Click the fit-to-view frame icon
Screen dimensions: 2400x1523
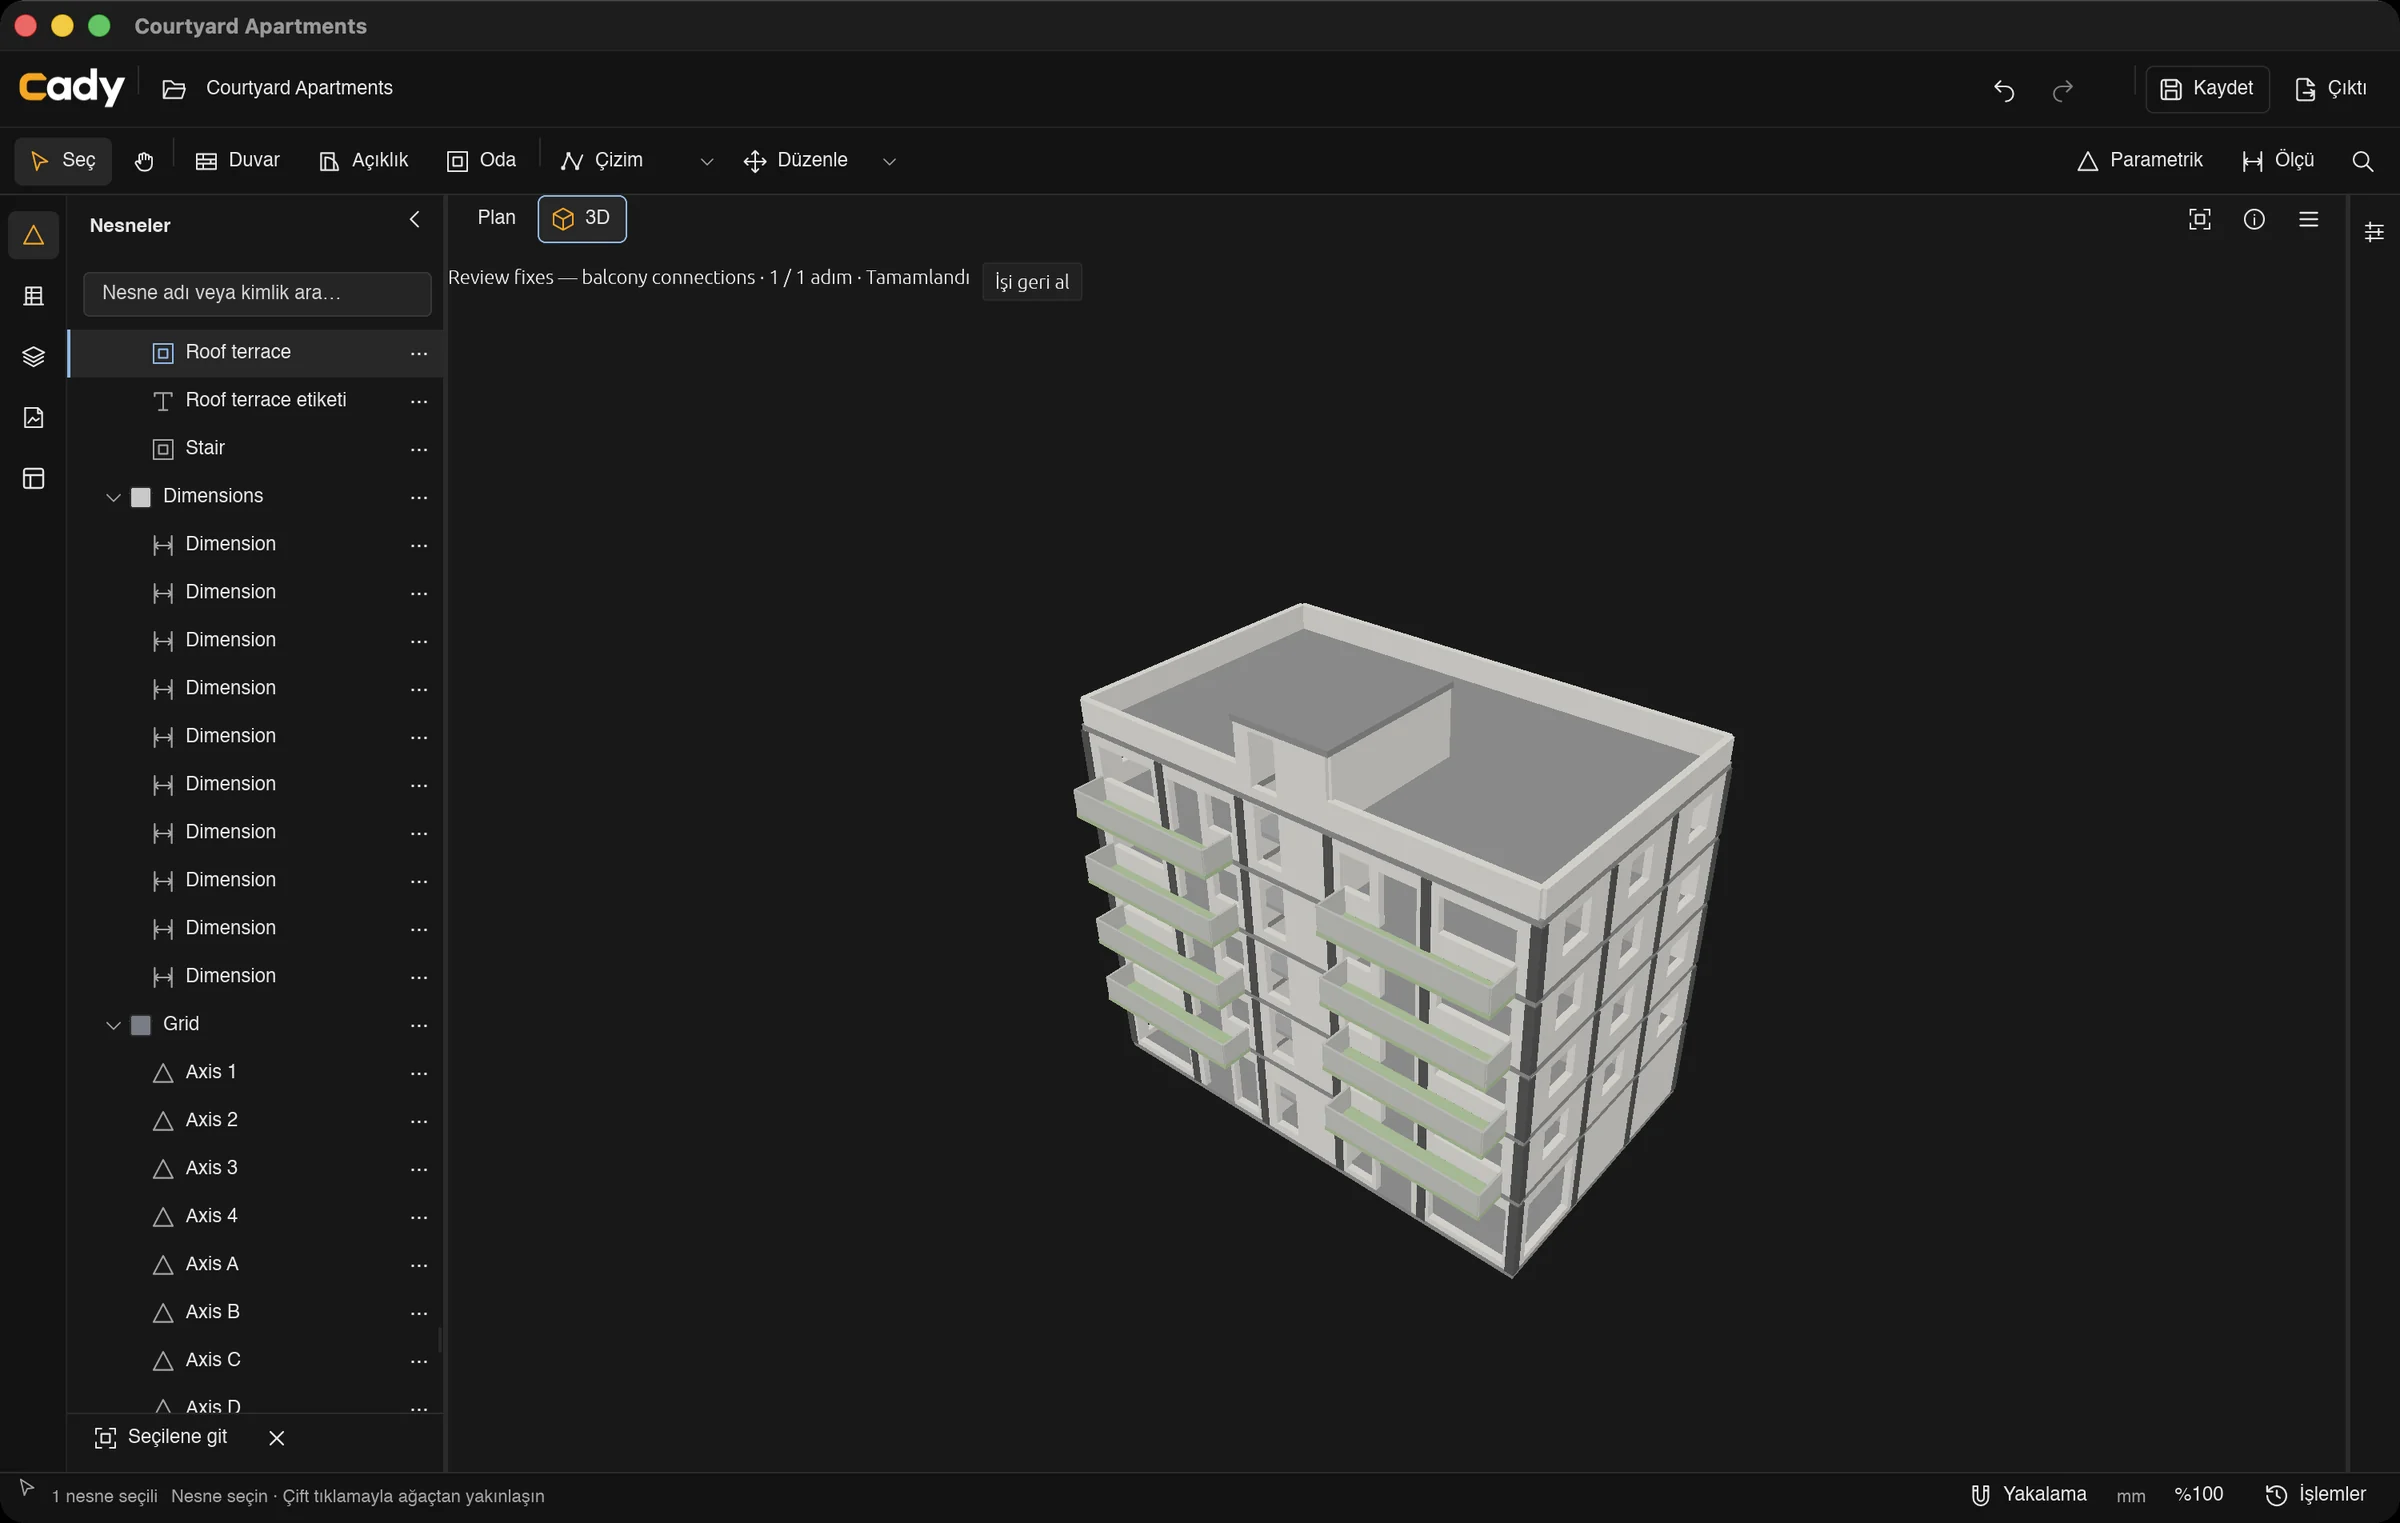point(2199,219)
